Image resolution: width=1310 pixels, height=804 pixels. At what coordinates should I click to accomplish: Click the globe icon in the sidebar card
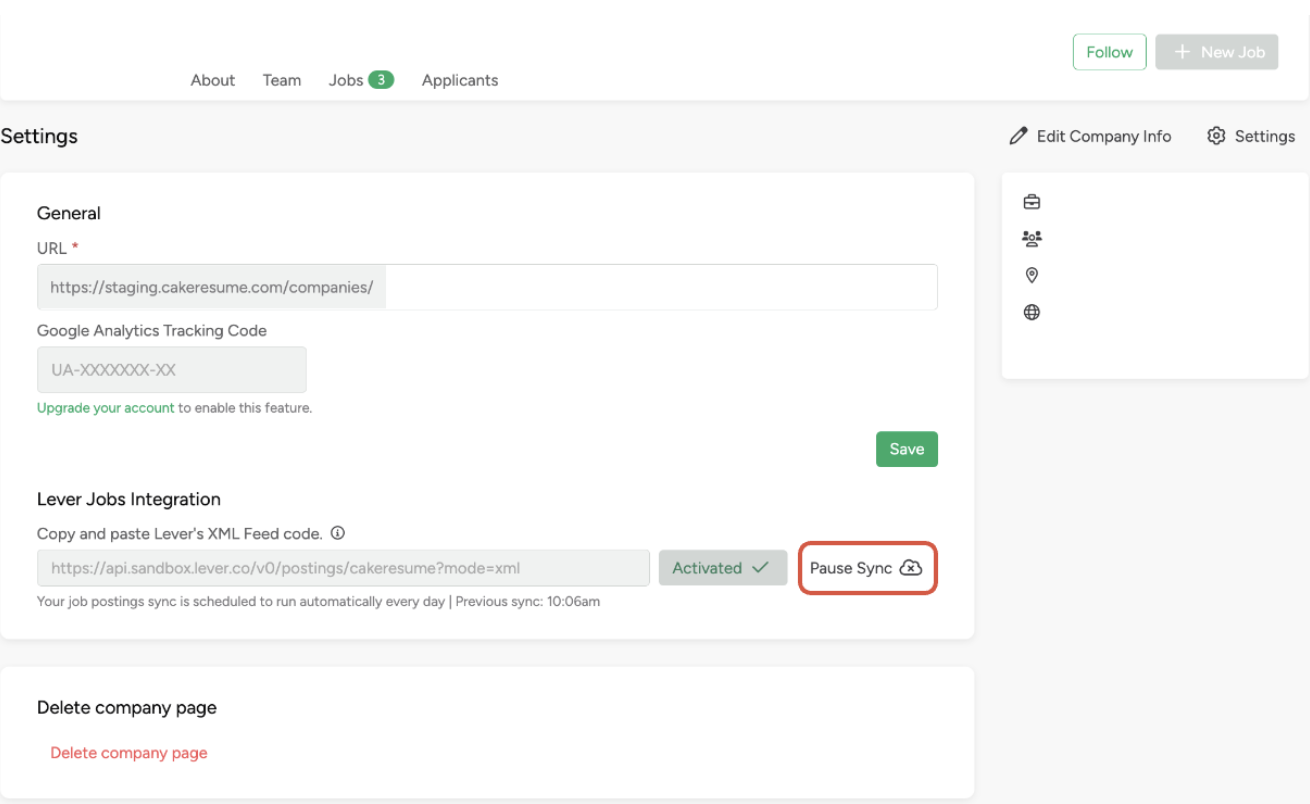click(1032, 313)
